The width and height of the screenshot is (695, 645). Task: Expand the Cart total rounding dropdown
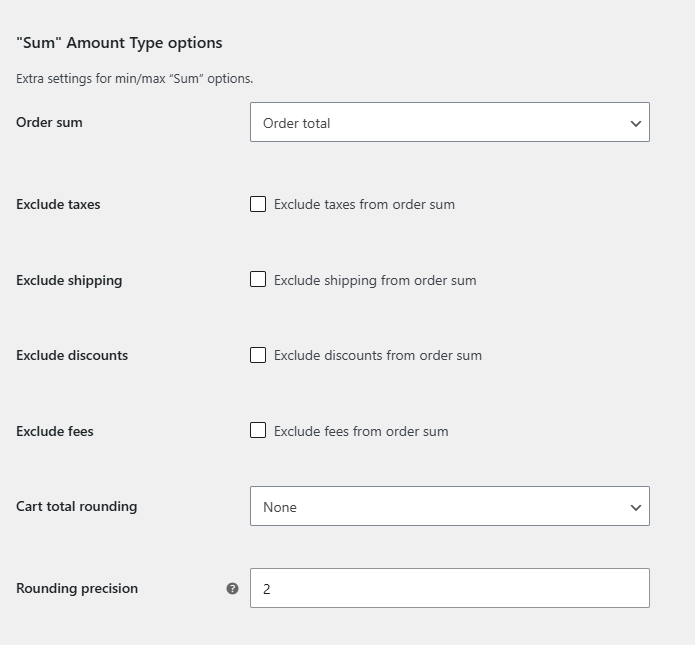(450, 506)
